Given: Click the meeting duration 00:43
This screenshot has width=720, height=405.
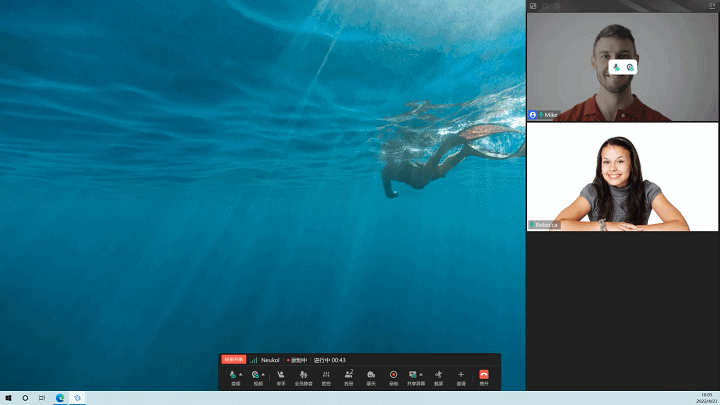Looking at the screenshot, I should (x=330, y=360).
